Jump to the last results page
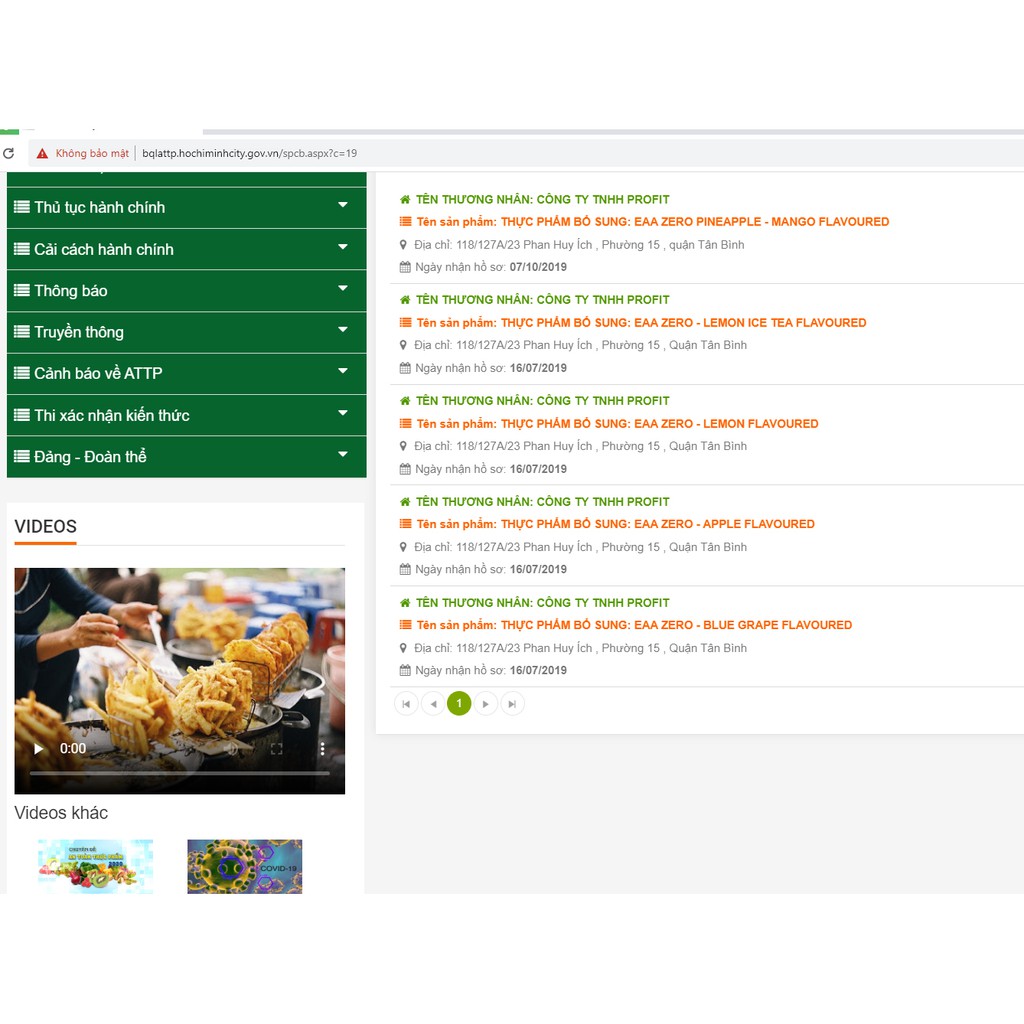The width and height of the screenshot is (1024, 1024). coord(512,704)
